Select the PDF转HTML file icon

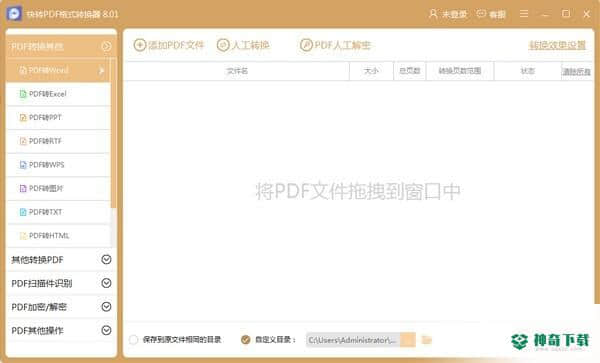tap(23, 236)
